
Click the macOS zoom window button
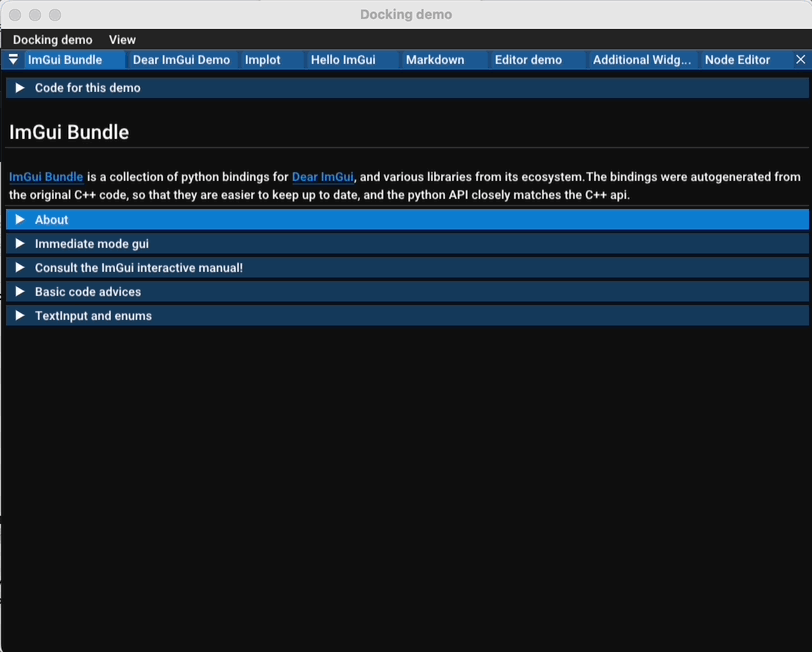55,15
